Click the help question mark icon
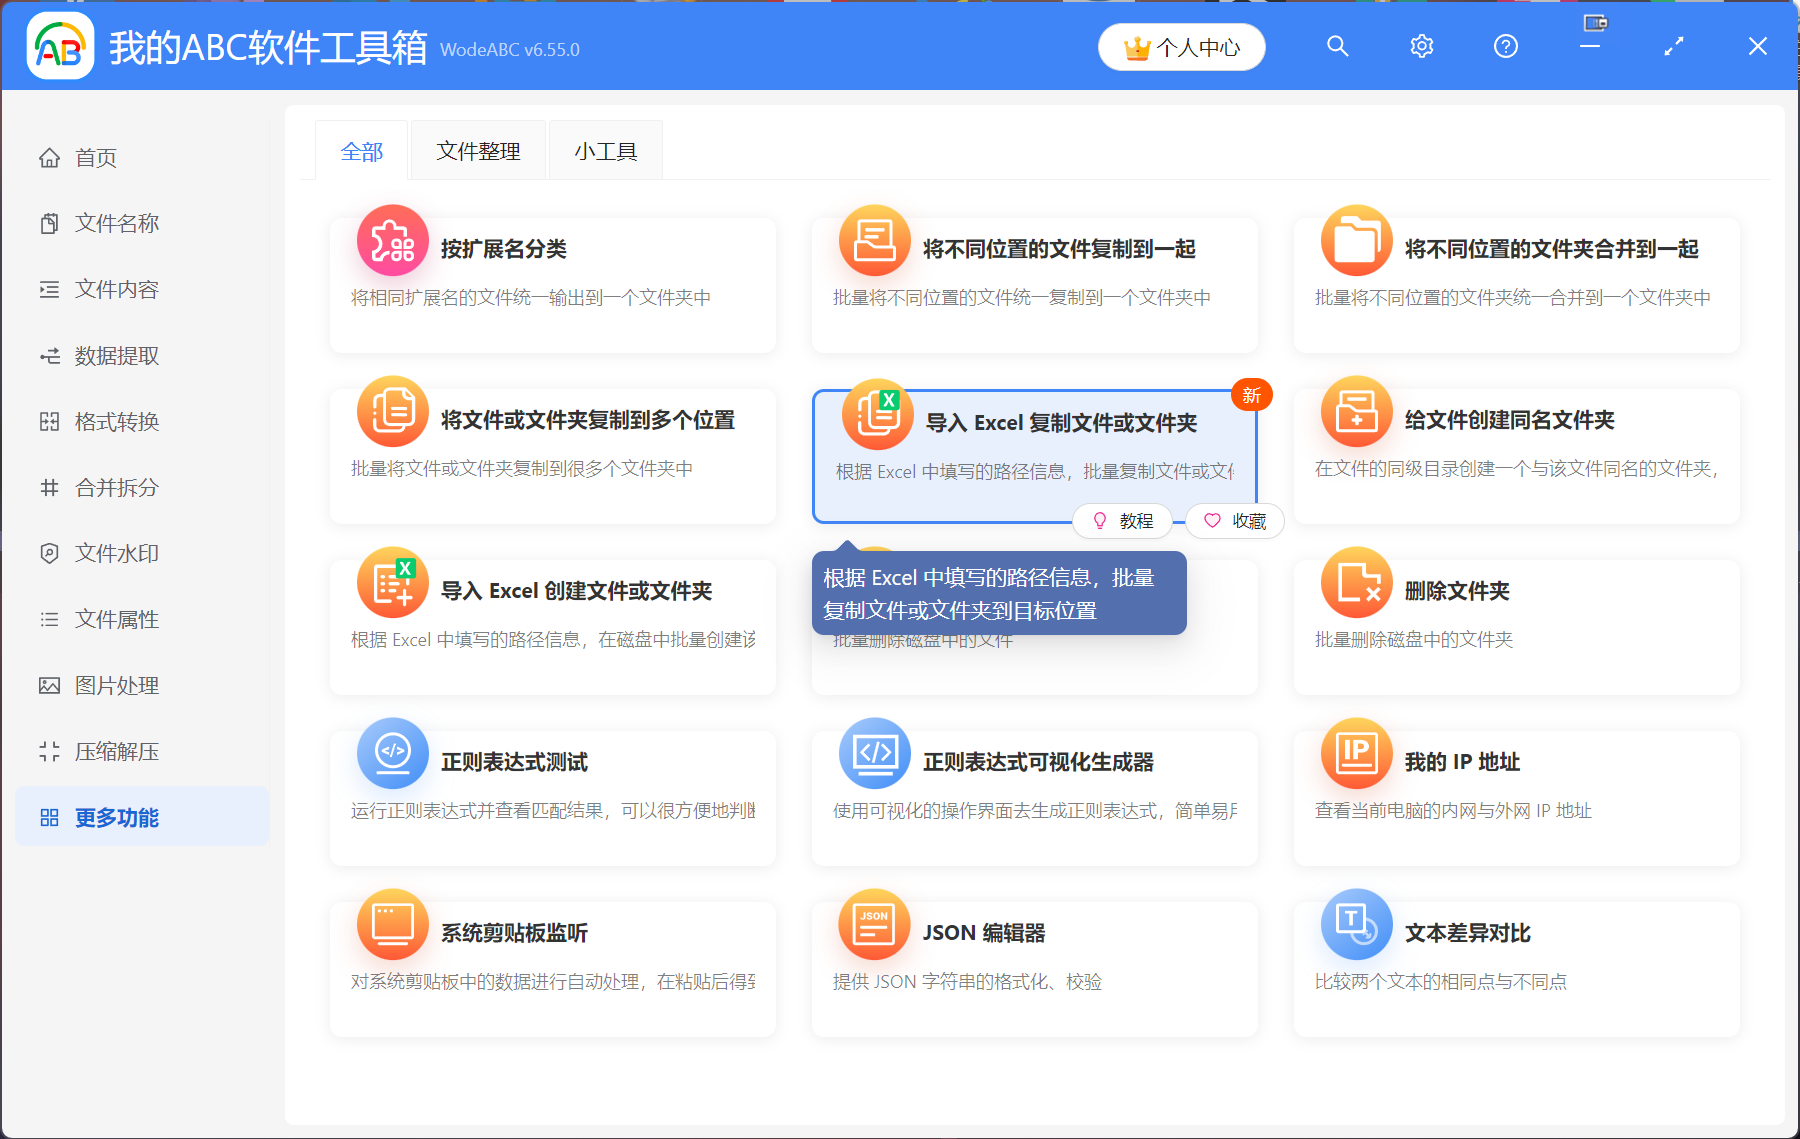 (1505, 46)
